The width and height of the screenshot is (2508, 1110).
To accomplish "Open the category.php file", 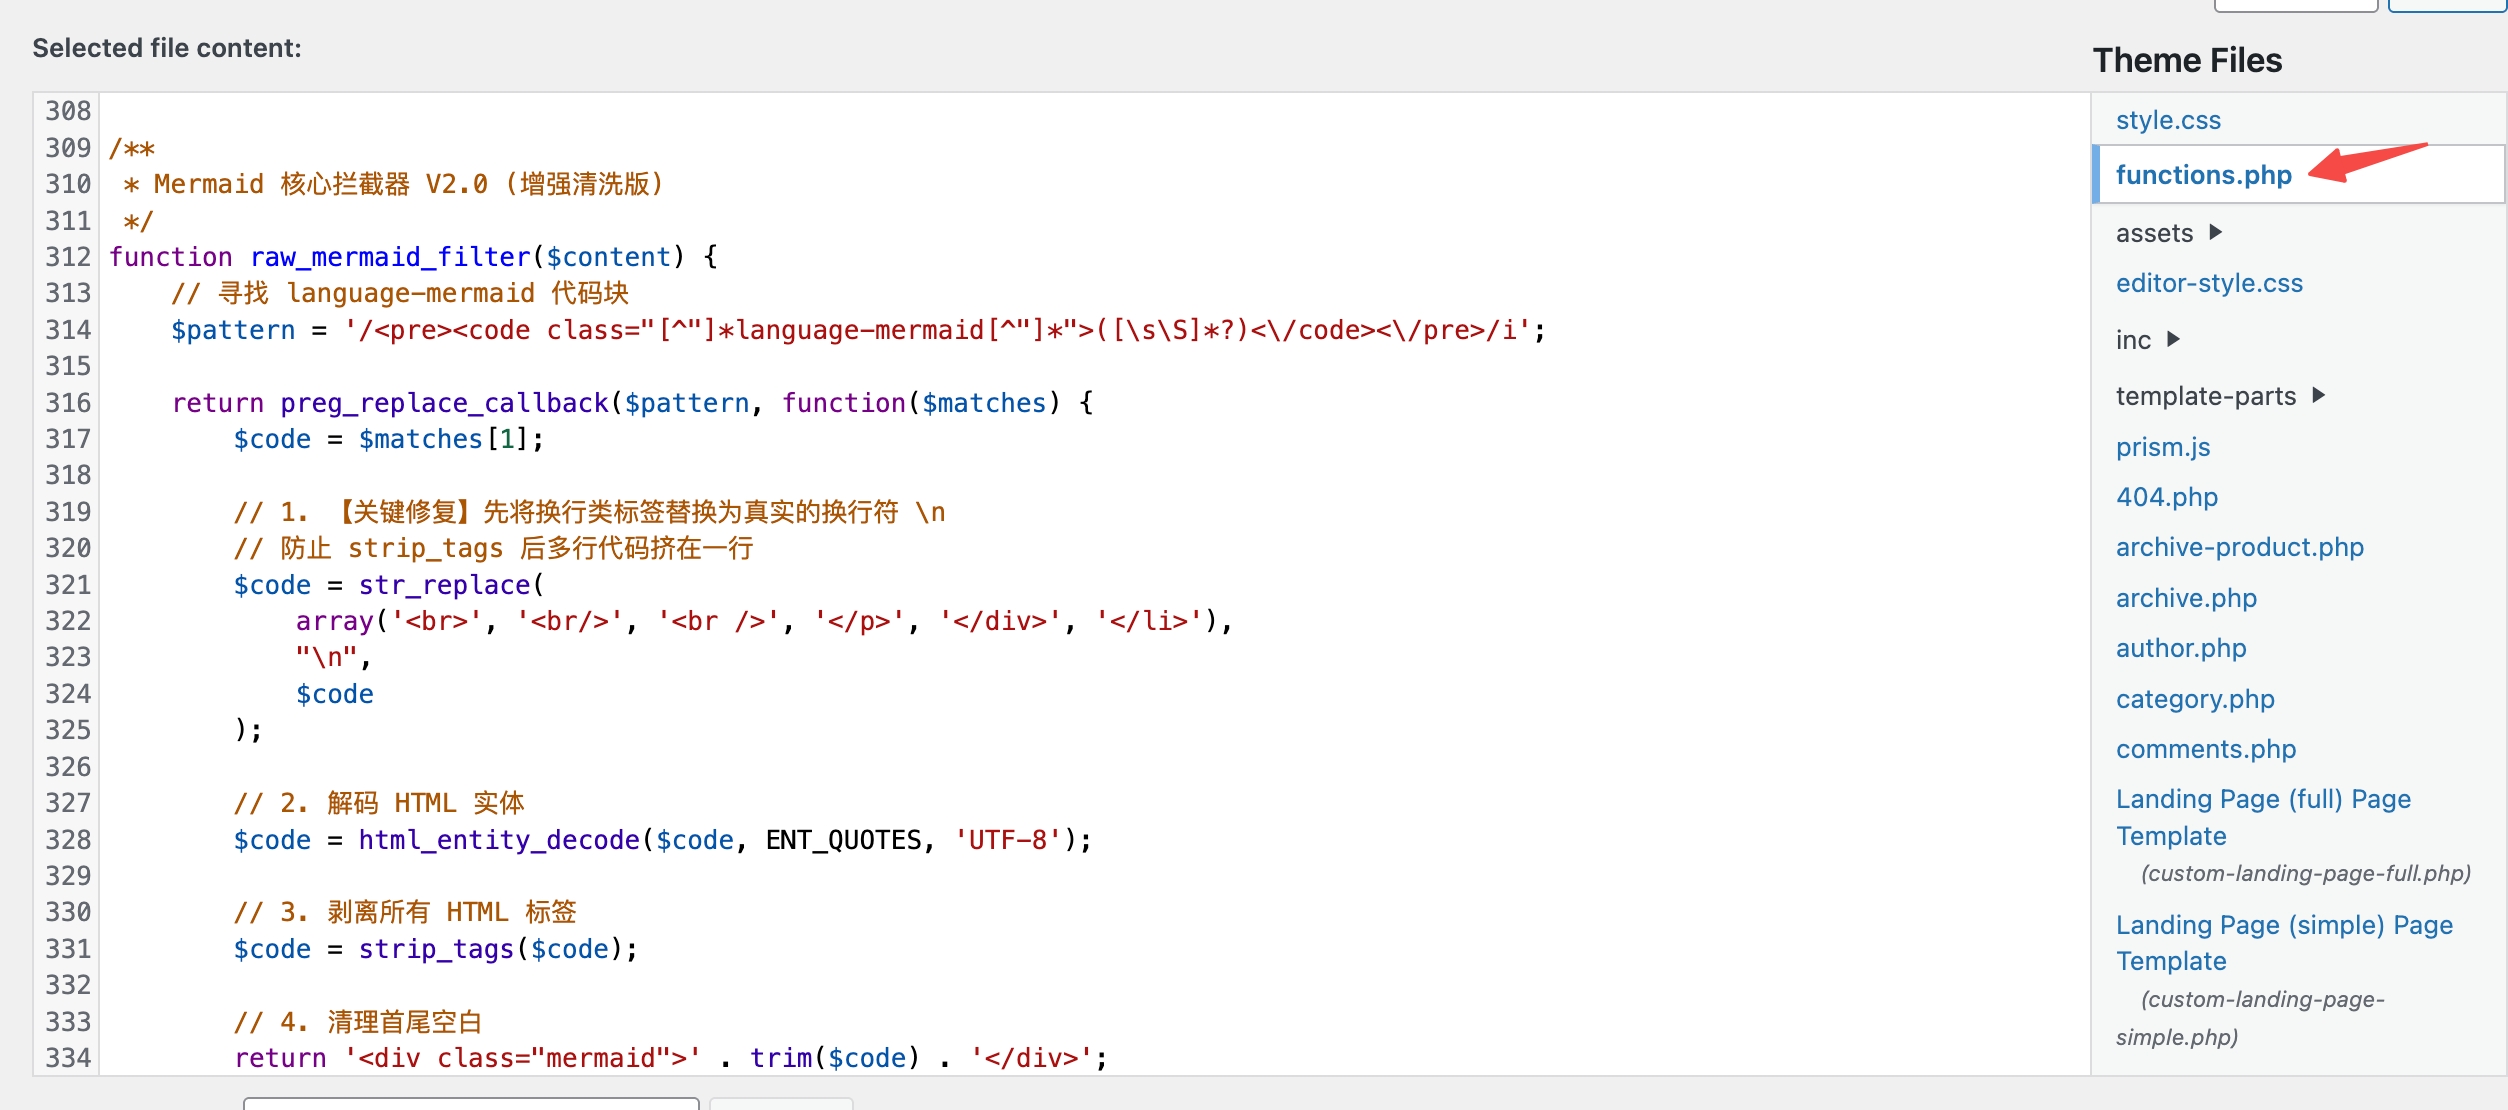I will [2194, 699].
